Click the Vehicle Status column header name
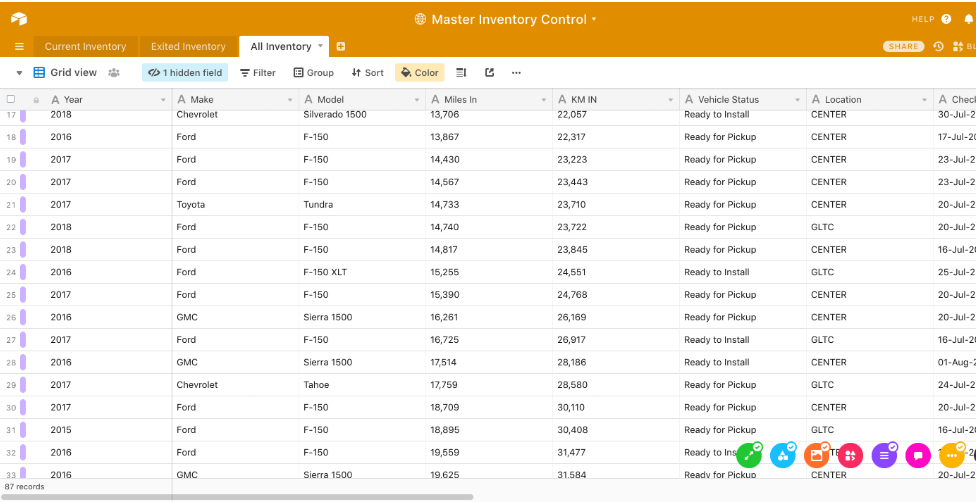 (728, 100)
